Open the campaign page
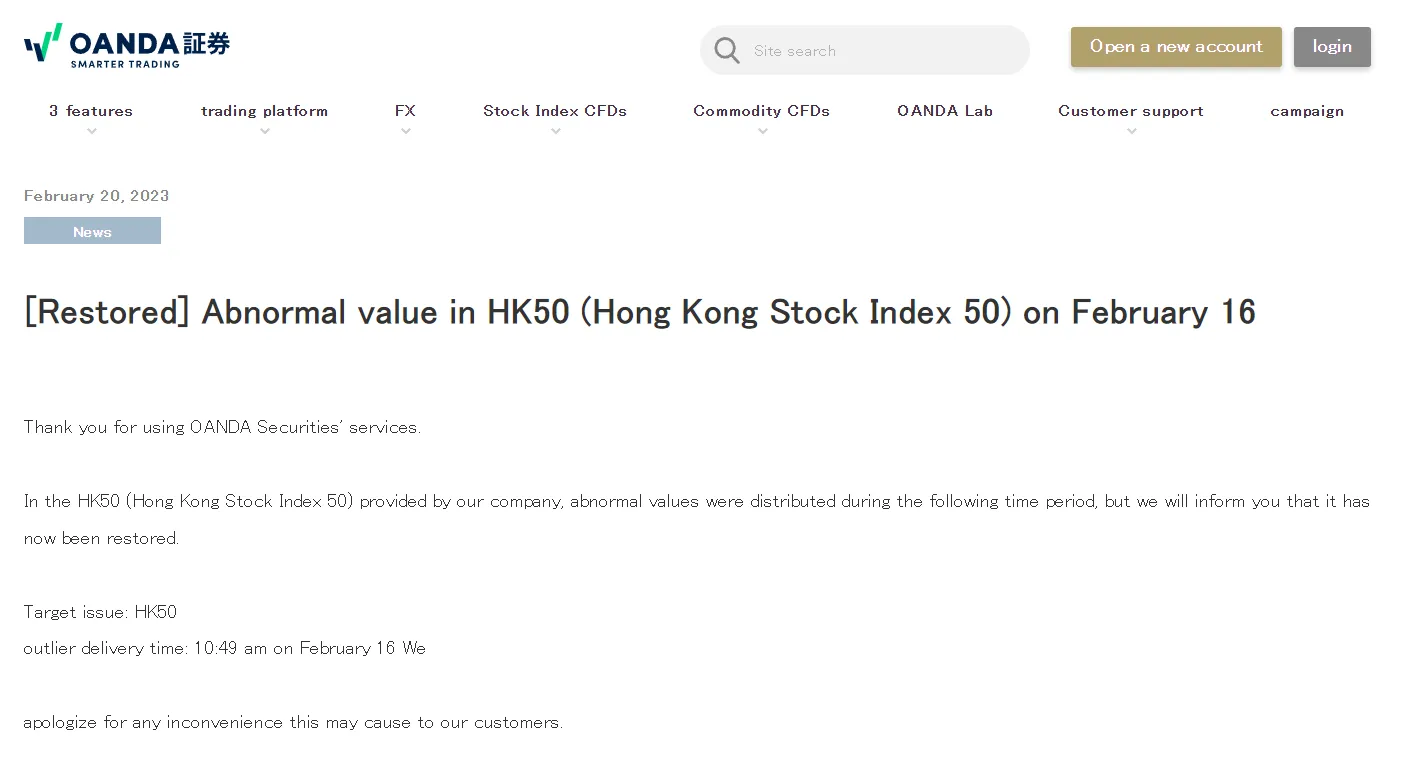The height and width of the screenshot is (762, 1407). pos(1307,111)
